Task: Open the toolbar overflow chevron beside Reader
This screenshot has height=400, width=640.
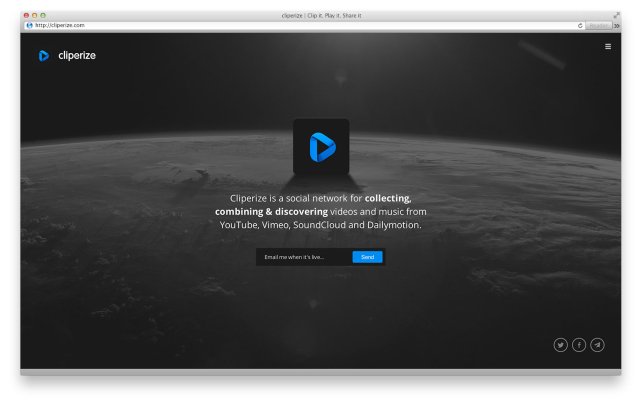Action: [616, 25]
